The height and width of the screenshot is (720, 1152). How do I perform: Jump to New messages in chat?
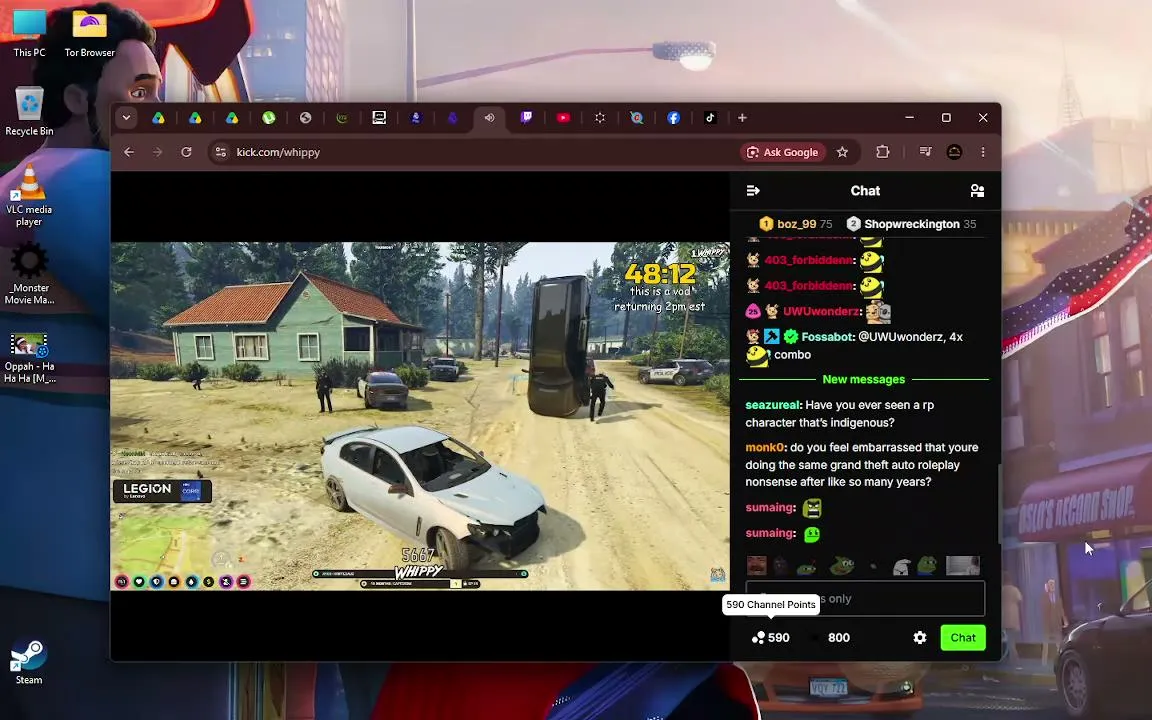pos(863,380)
